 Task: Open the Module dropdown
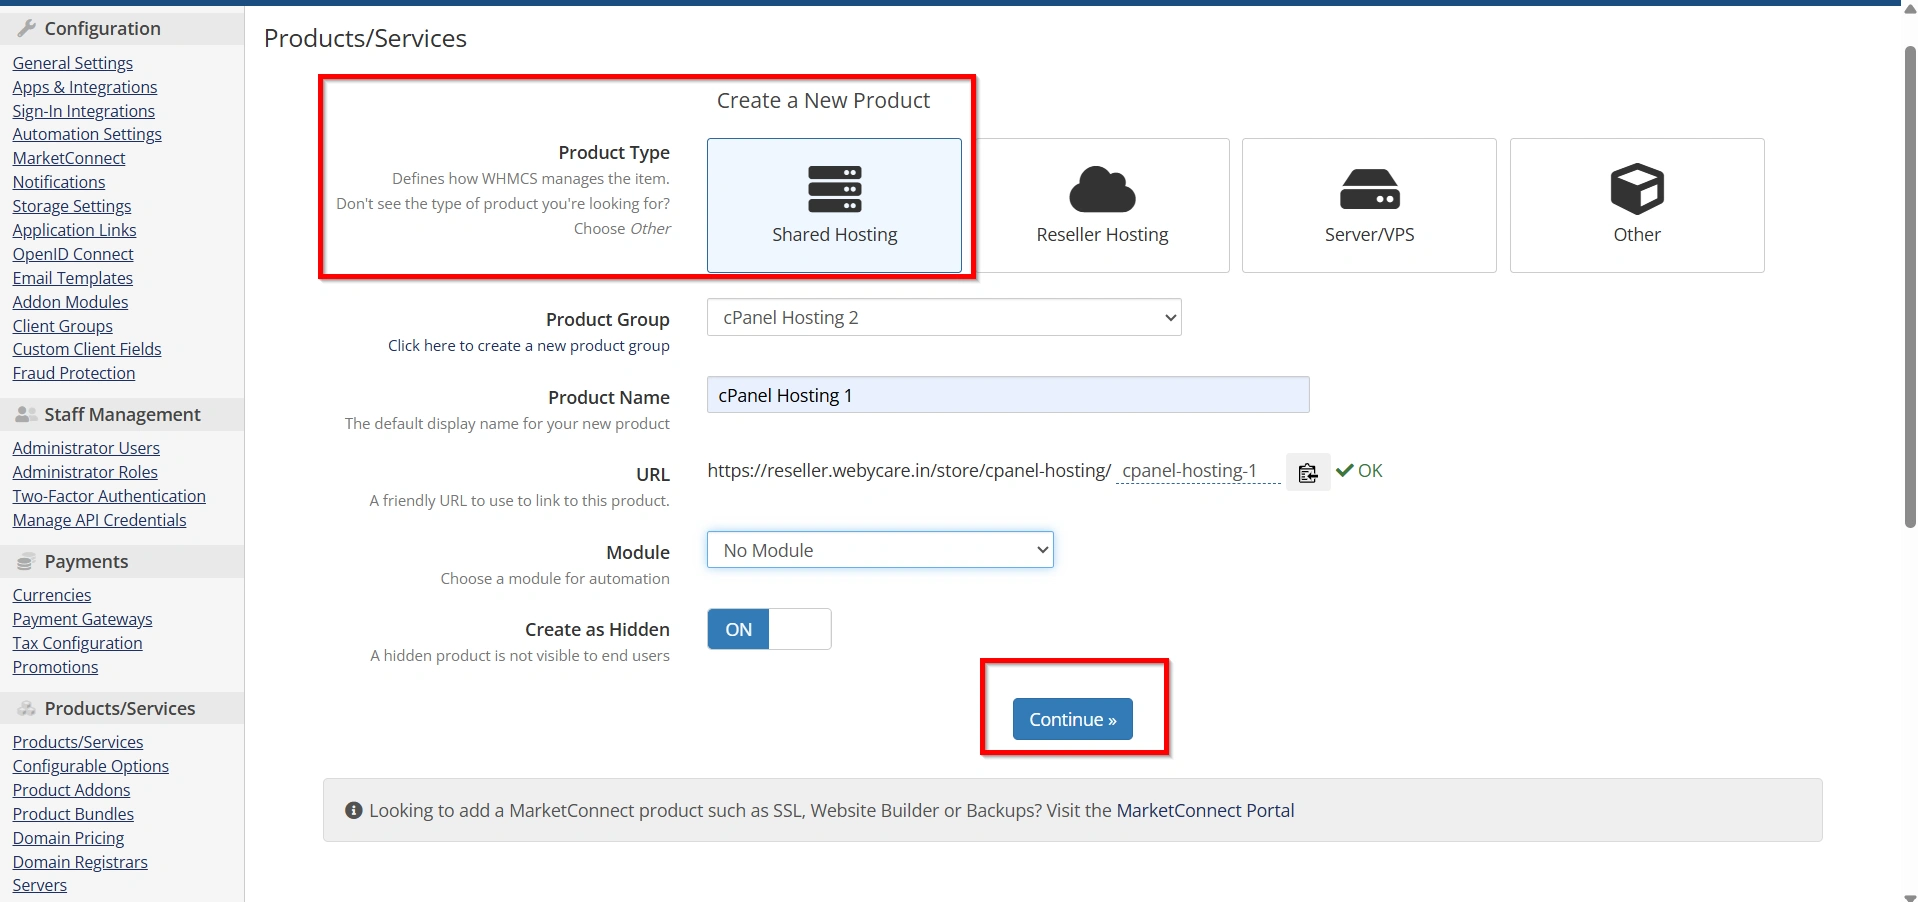tap(880, 550)
